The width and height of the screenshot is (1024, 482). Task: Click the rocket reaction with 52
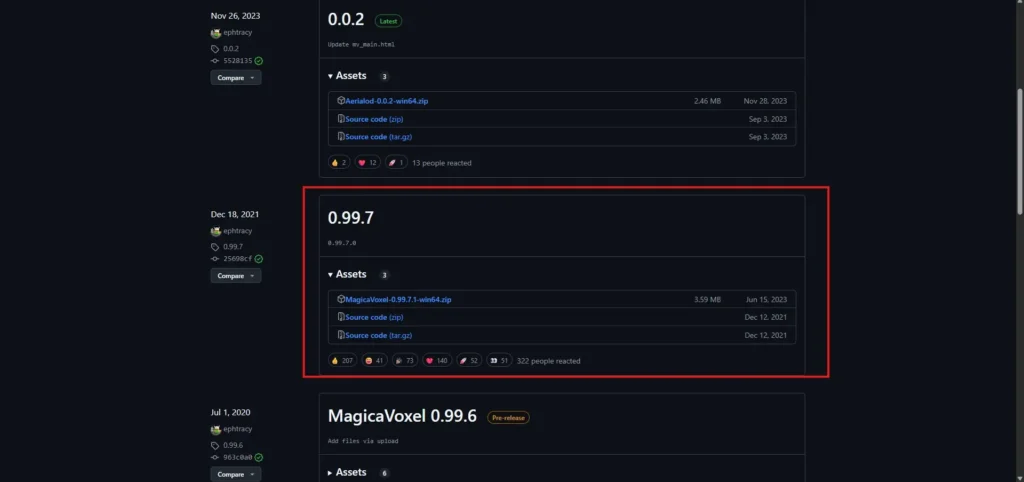pos(468,360)
